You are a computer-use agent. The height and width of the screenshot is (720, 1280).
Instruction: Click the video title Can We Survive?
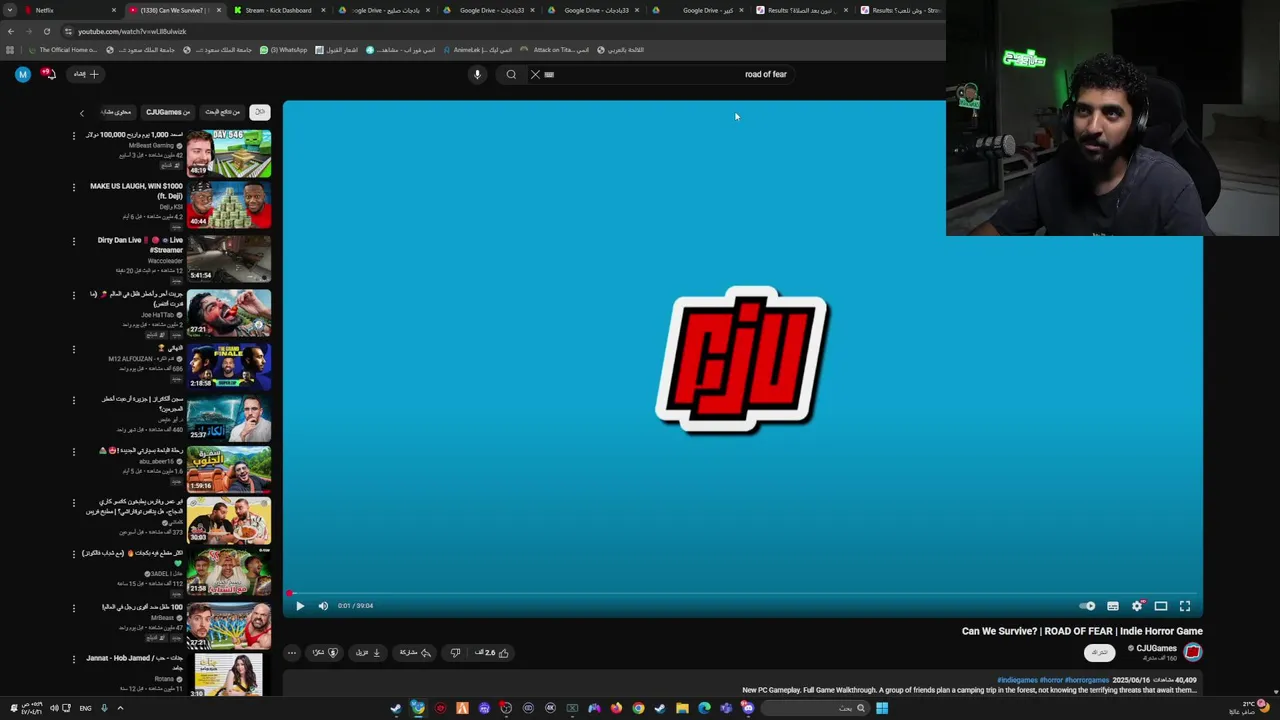1082,631
